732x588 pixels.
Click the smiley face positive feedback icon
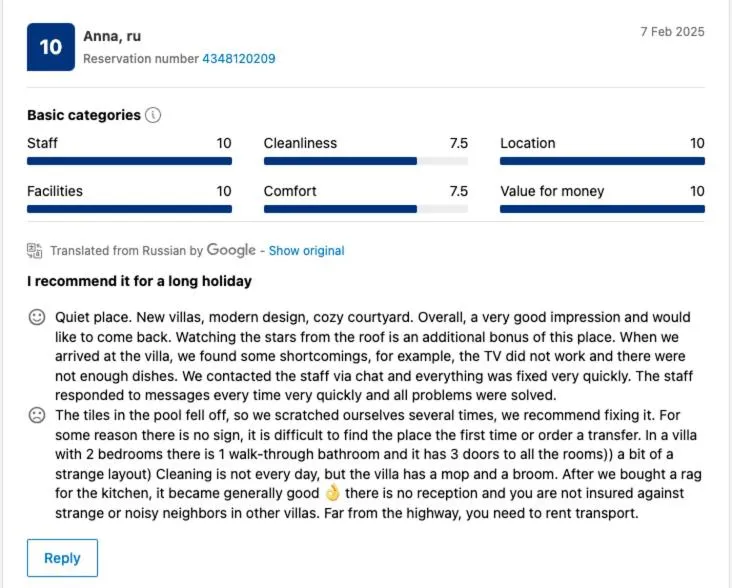(x=37, y=317)
